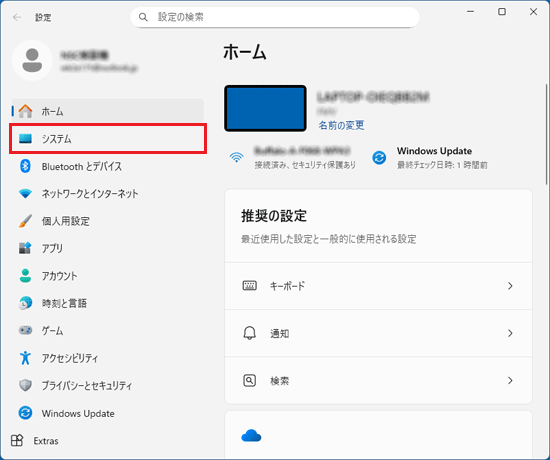Click 推奨の設定 heading
550x460 pixels.
[274, 216]
